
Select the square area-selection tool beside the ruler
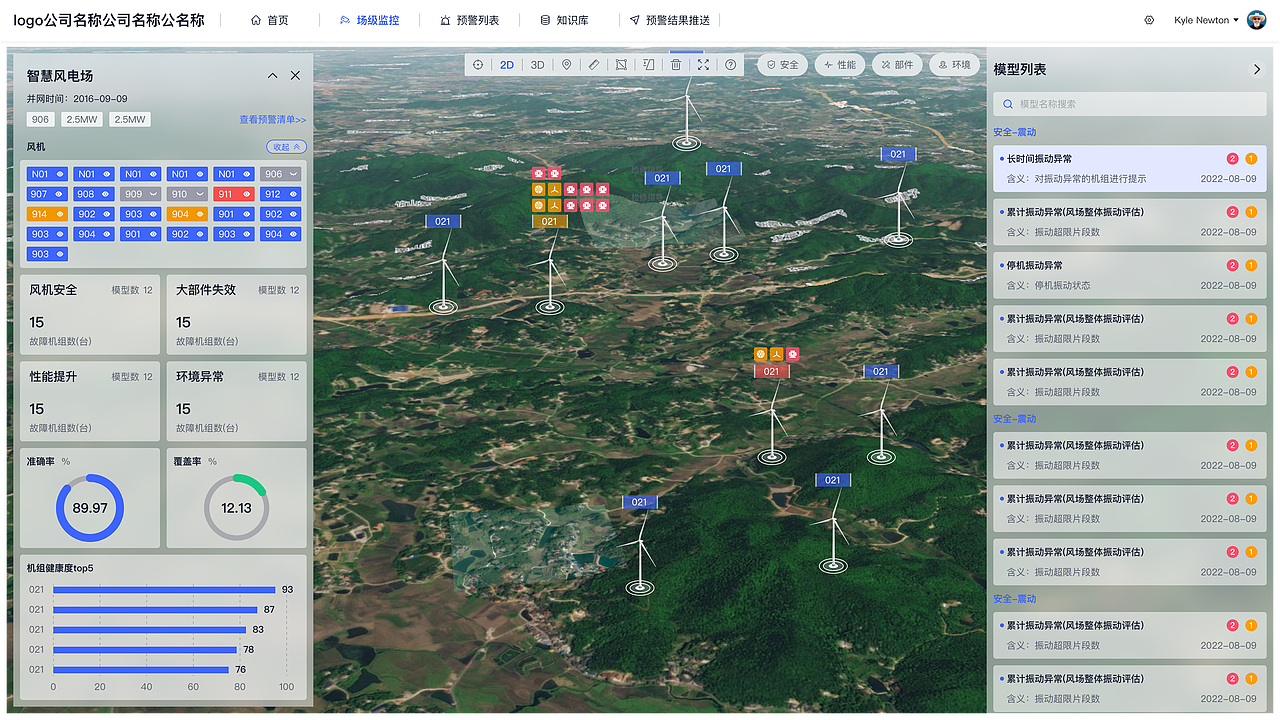tap(621, 65)
